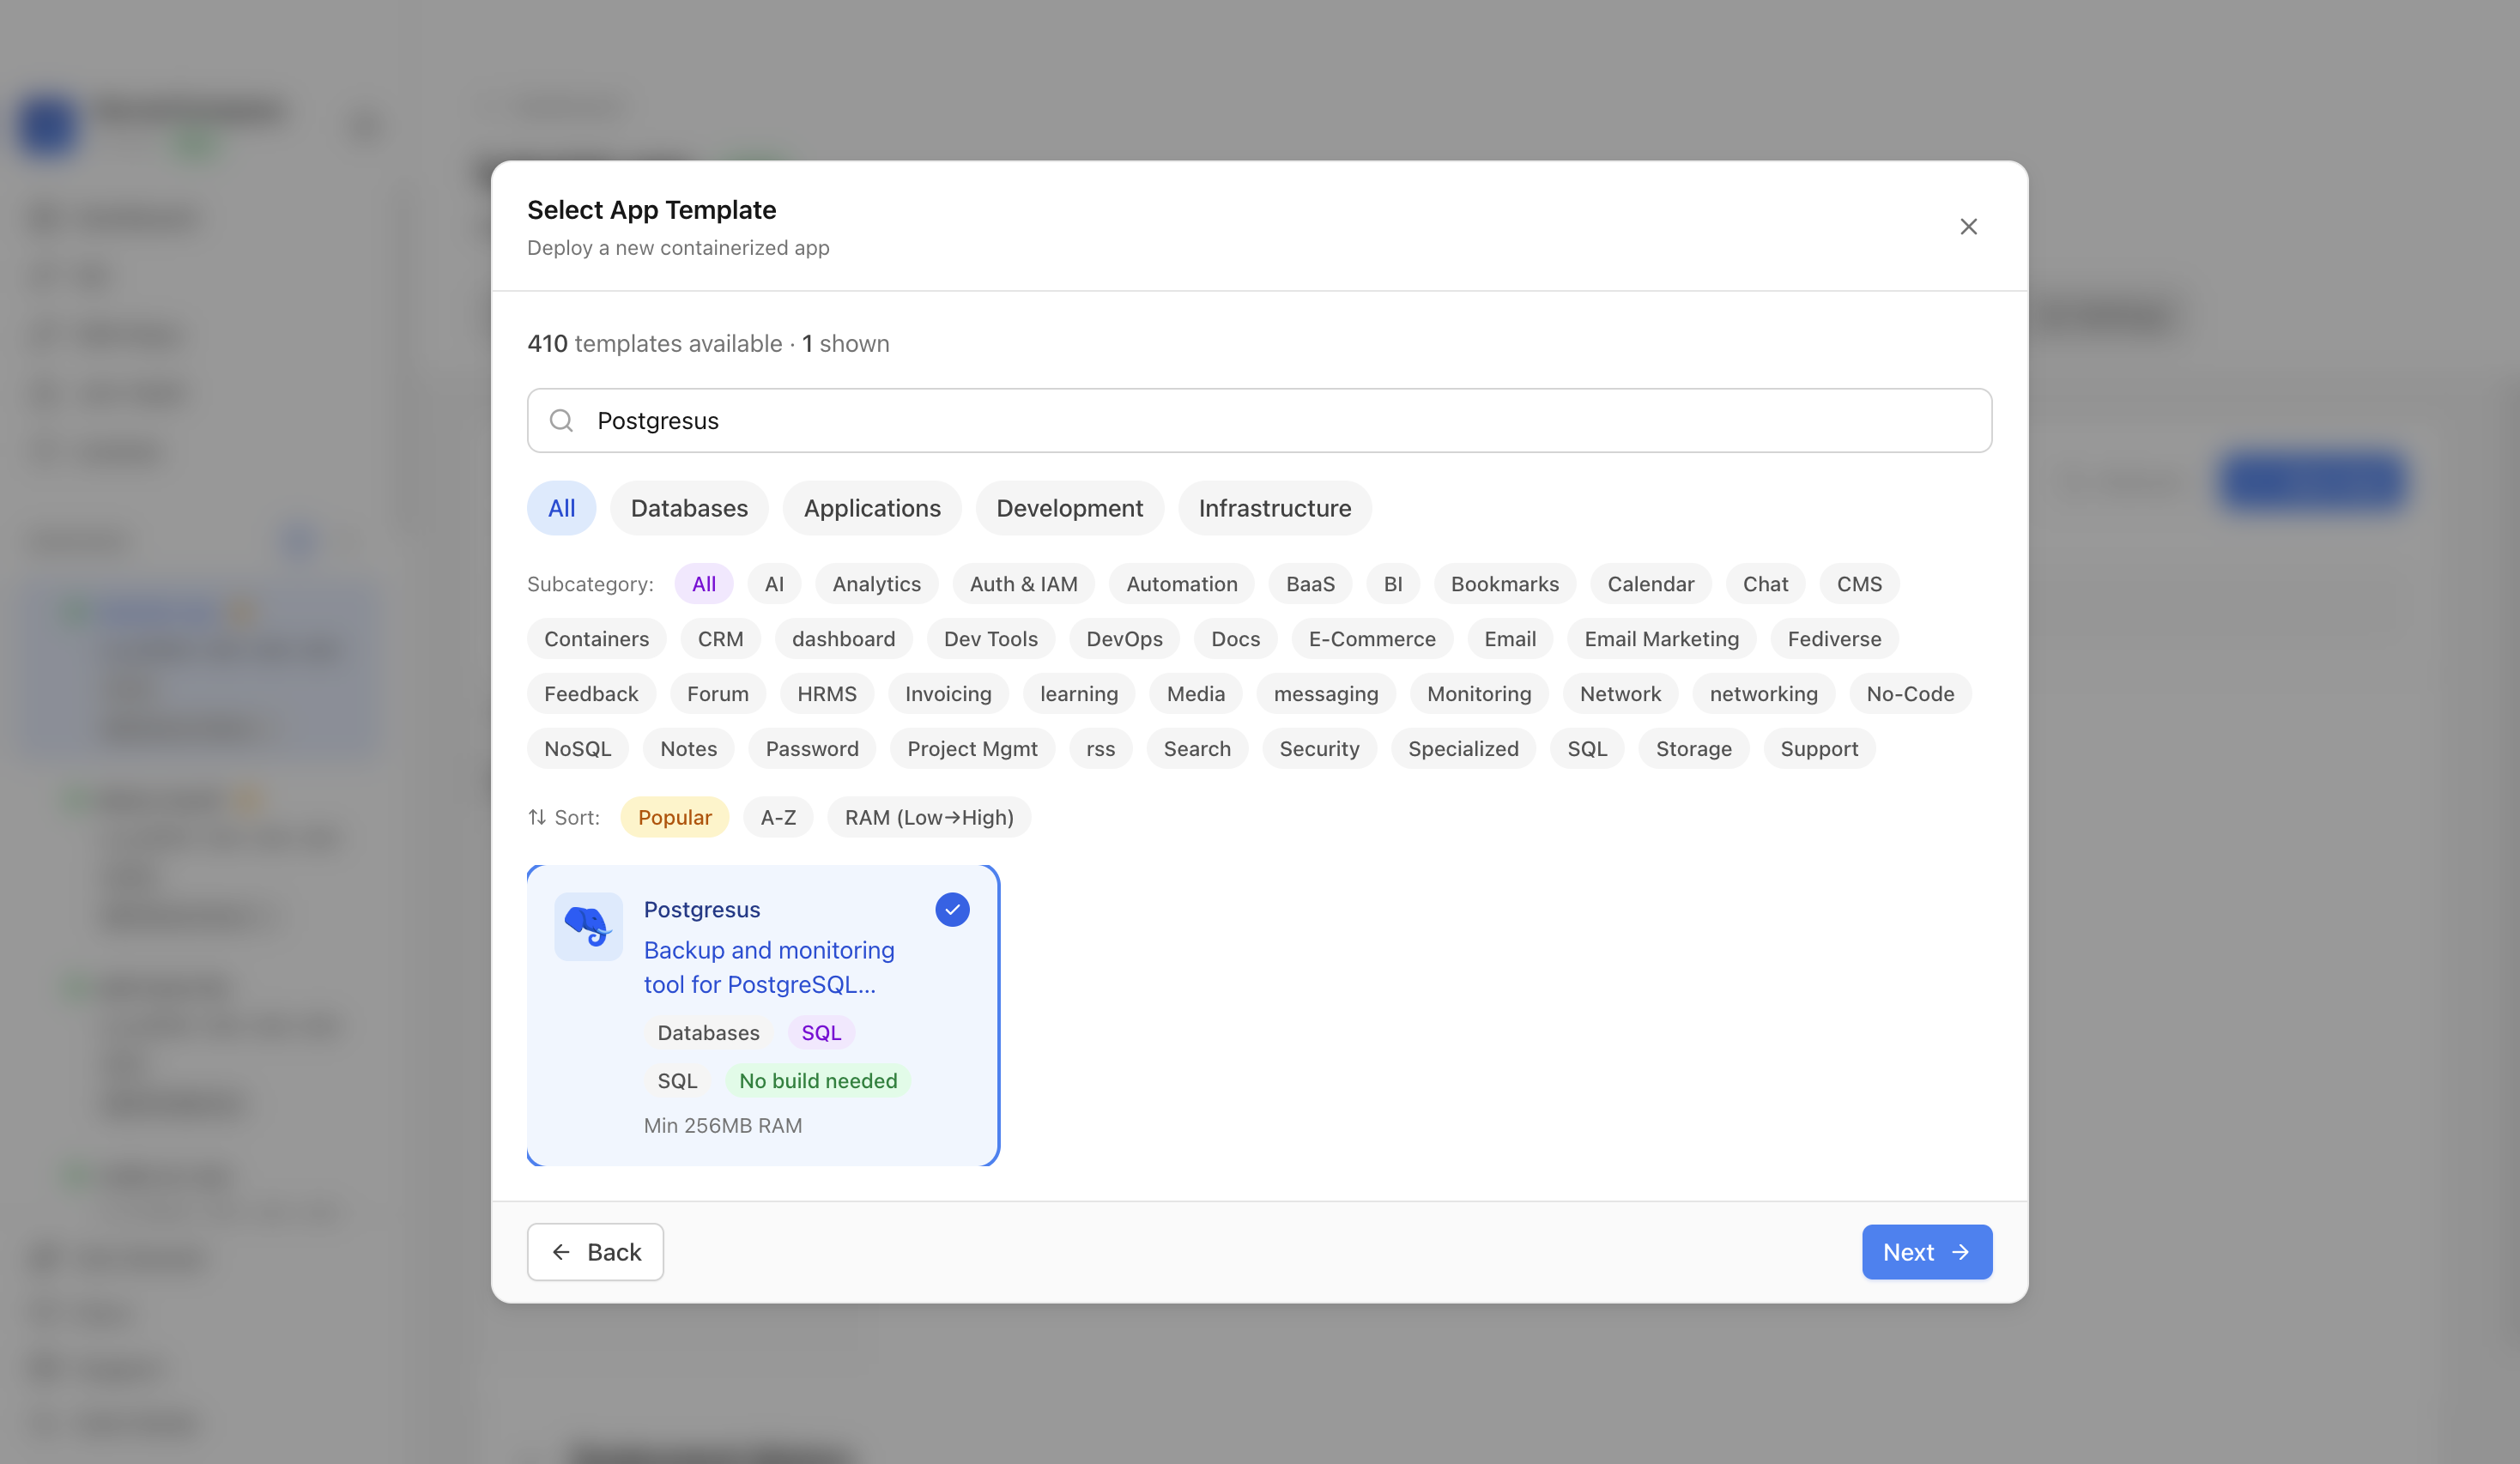2520x1464 pixels.
Task: Click the Postgresus template card title
Action: (x=702, y=910)
